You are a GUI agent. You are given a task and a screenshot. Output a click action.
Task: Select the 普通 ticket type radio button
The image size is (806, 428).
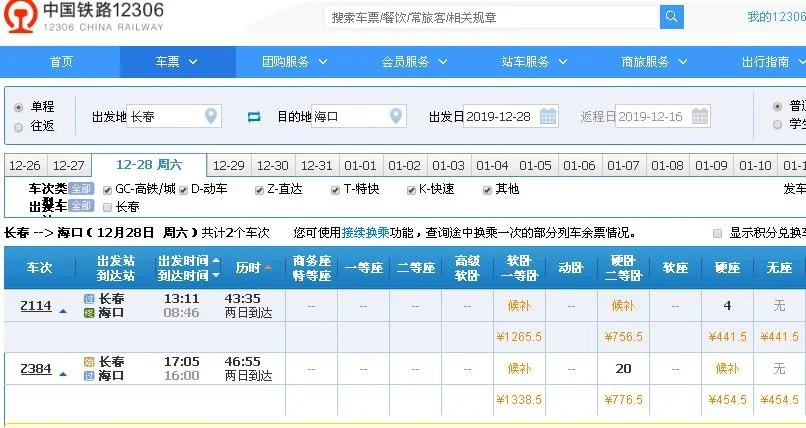click(777, 106)
